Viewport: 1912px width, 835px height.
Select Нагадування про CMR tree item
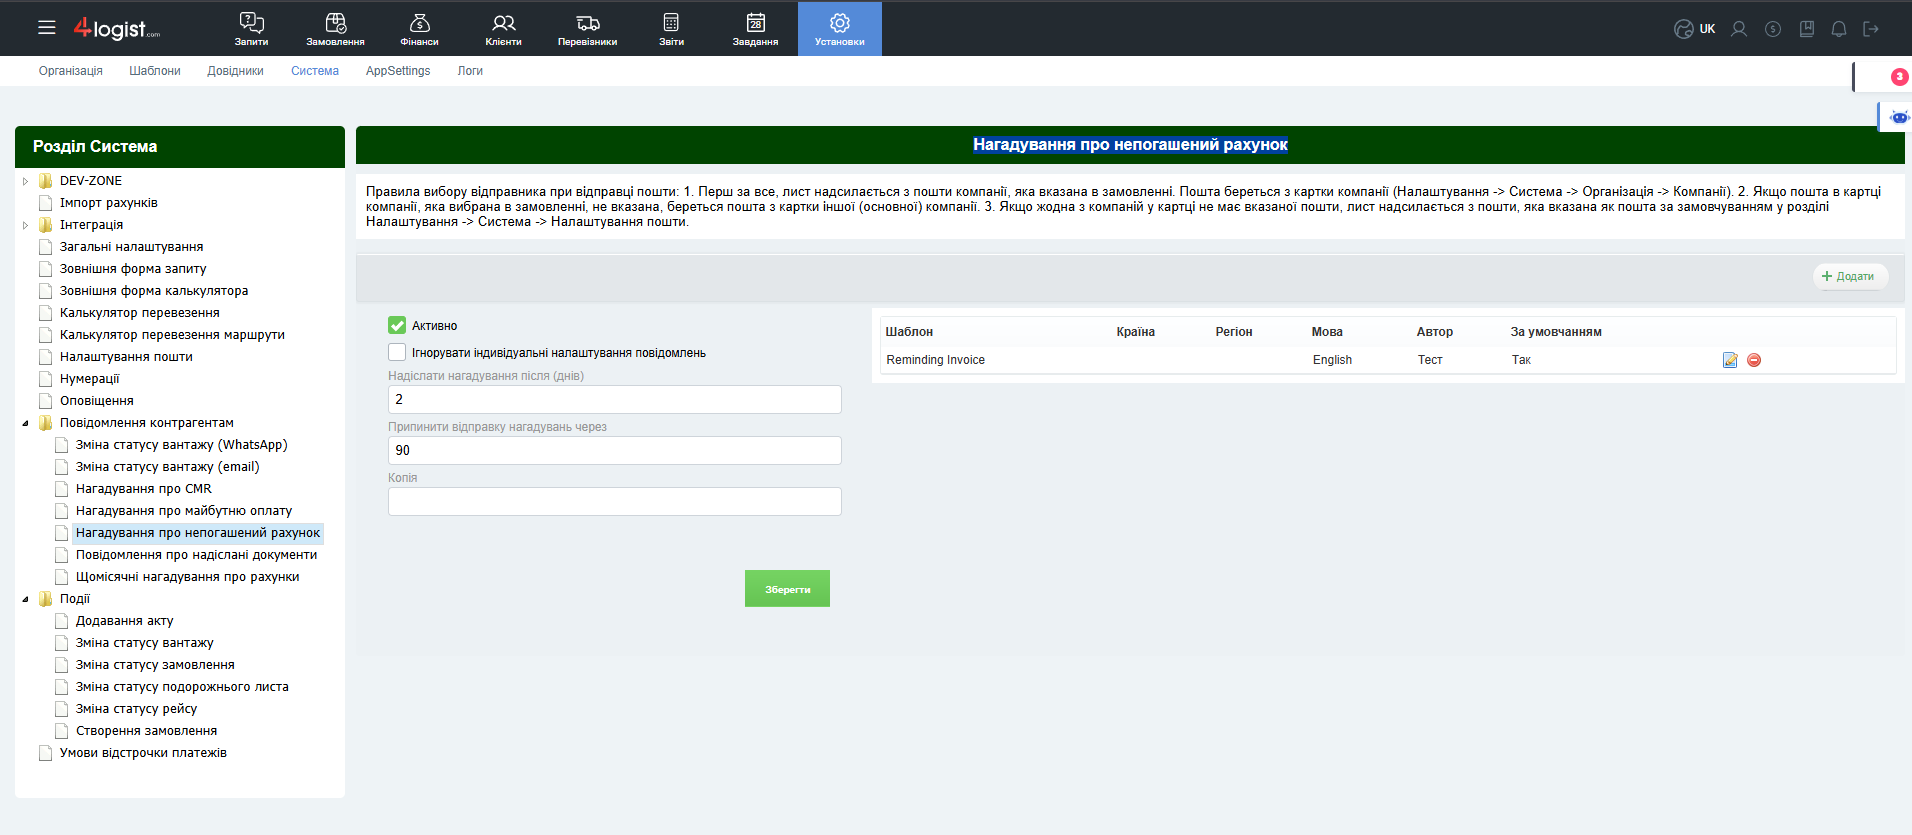pyautogui.click(x=143, y=489)
